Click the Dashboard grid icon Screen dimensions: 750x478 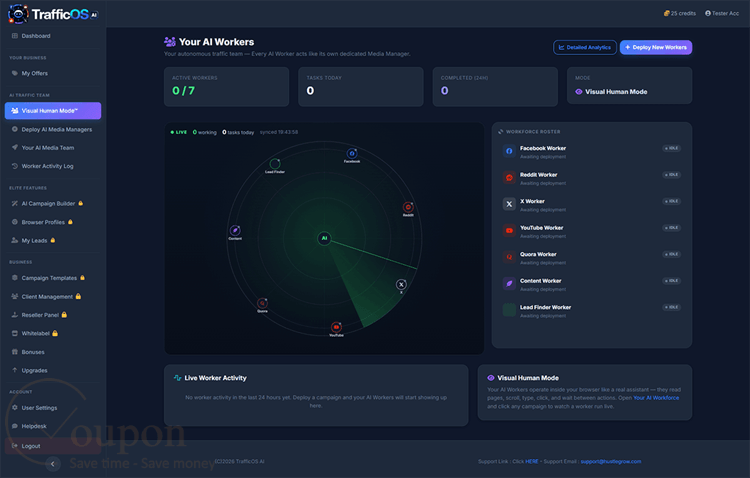(x=15, y=36)
